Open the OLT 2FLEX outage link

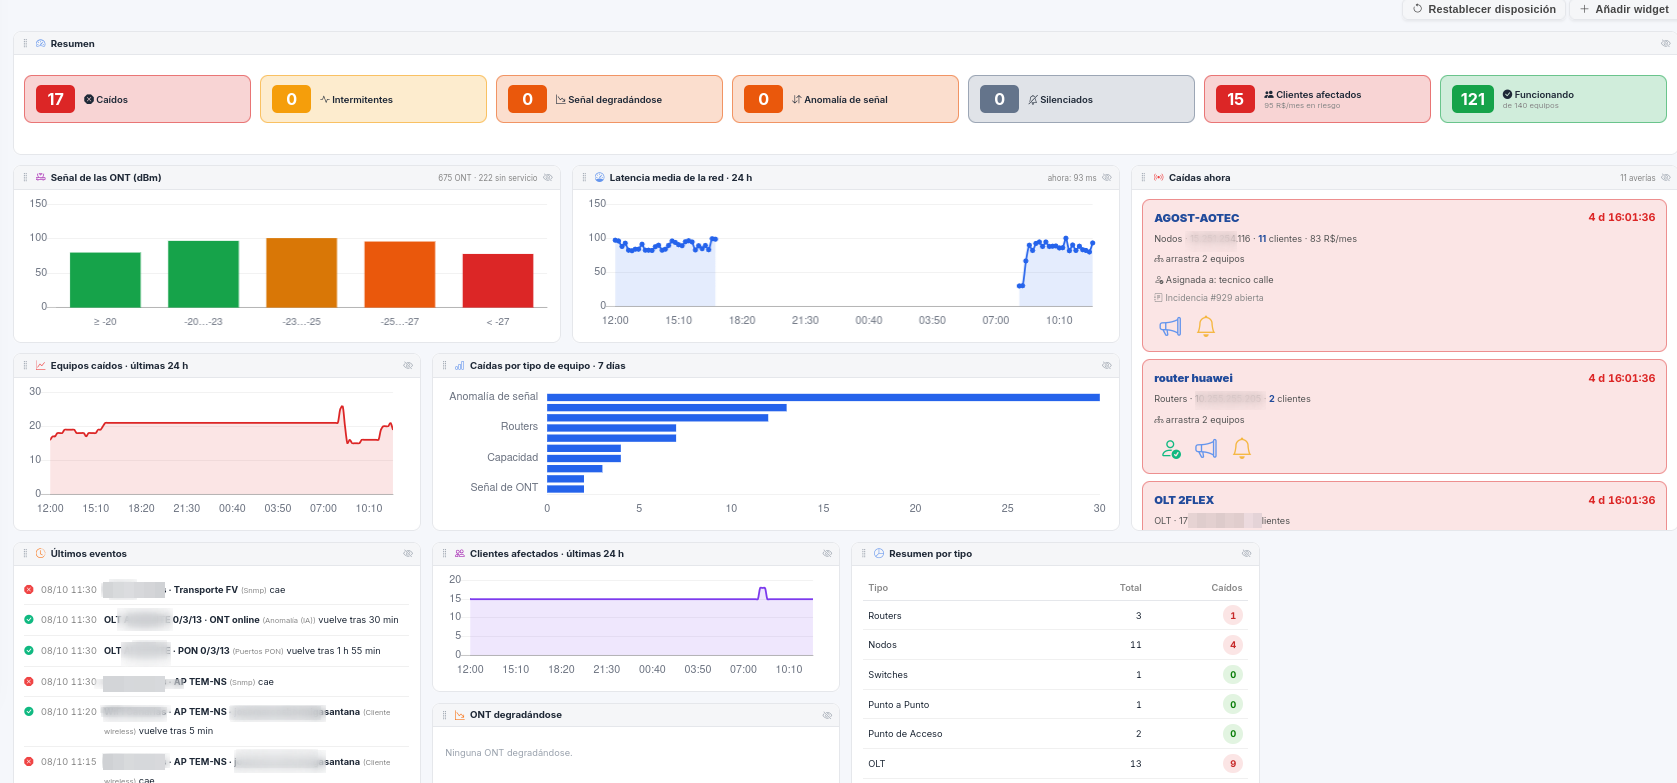(1184, 500)
